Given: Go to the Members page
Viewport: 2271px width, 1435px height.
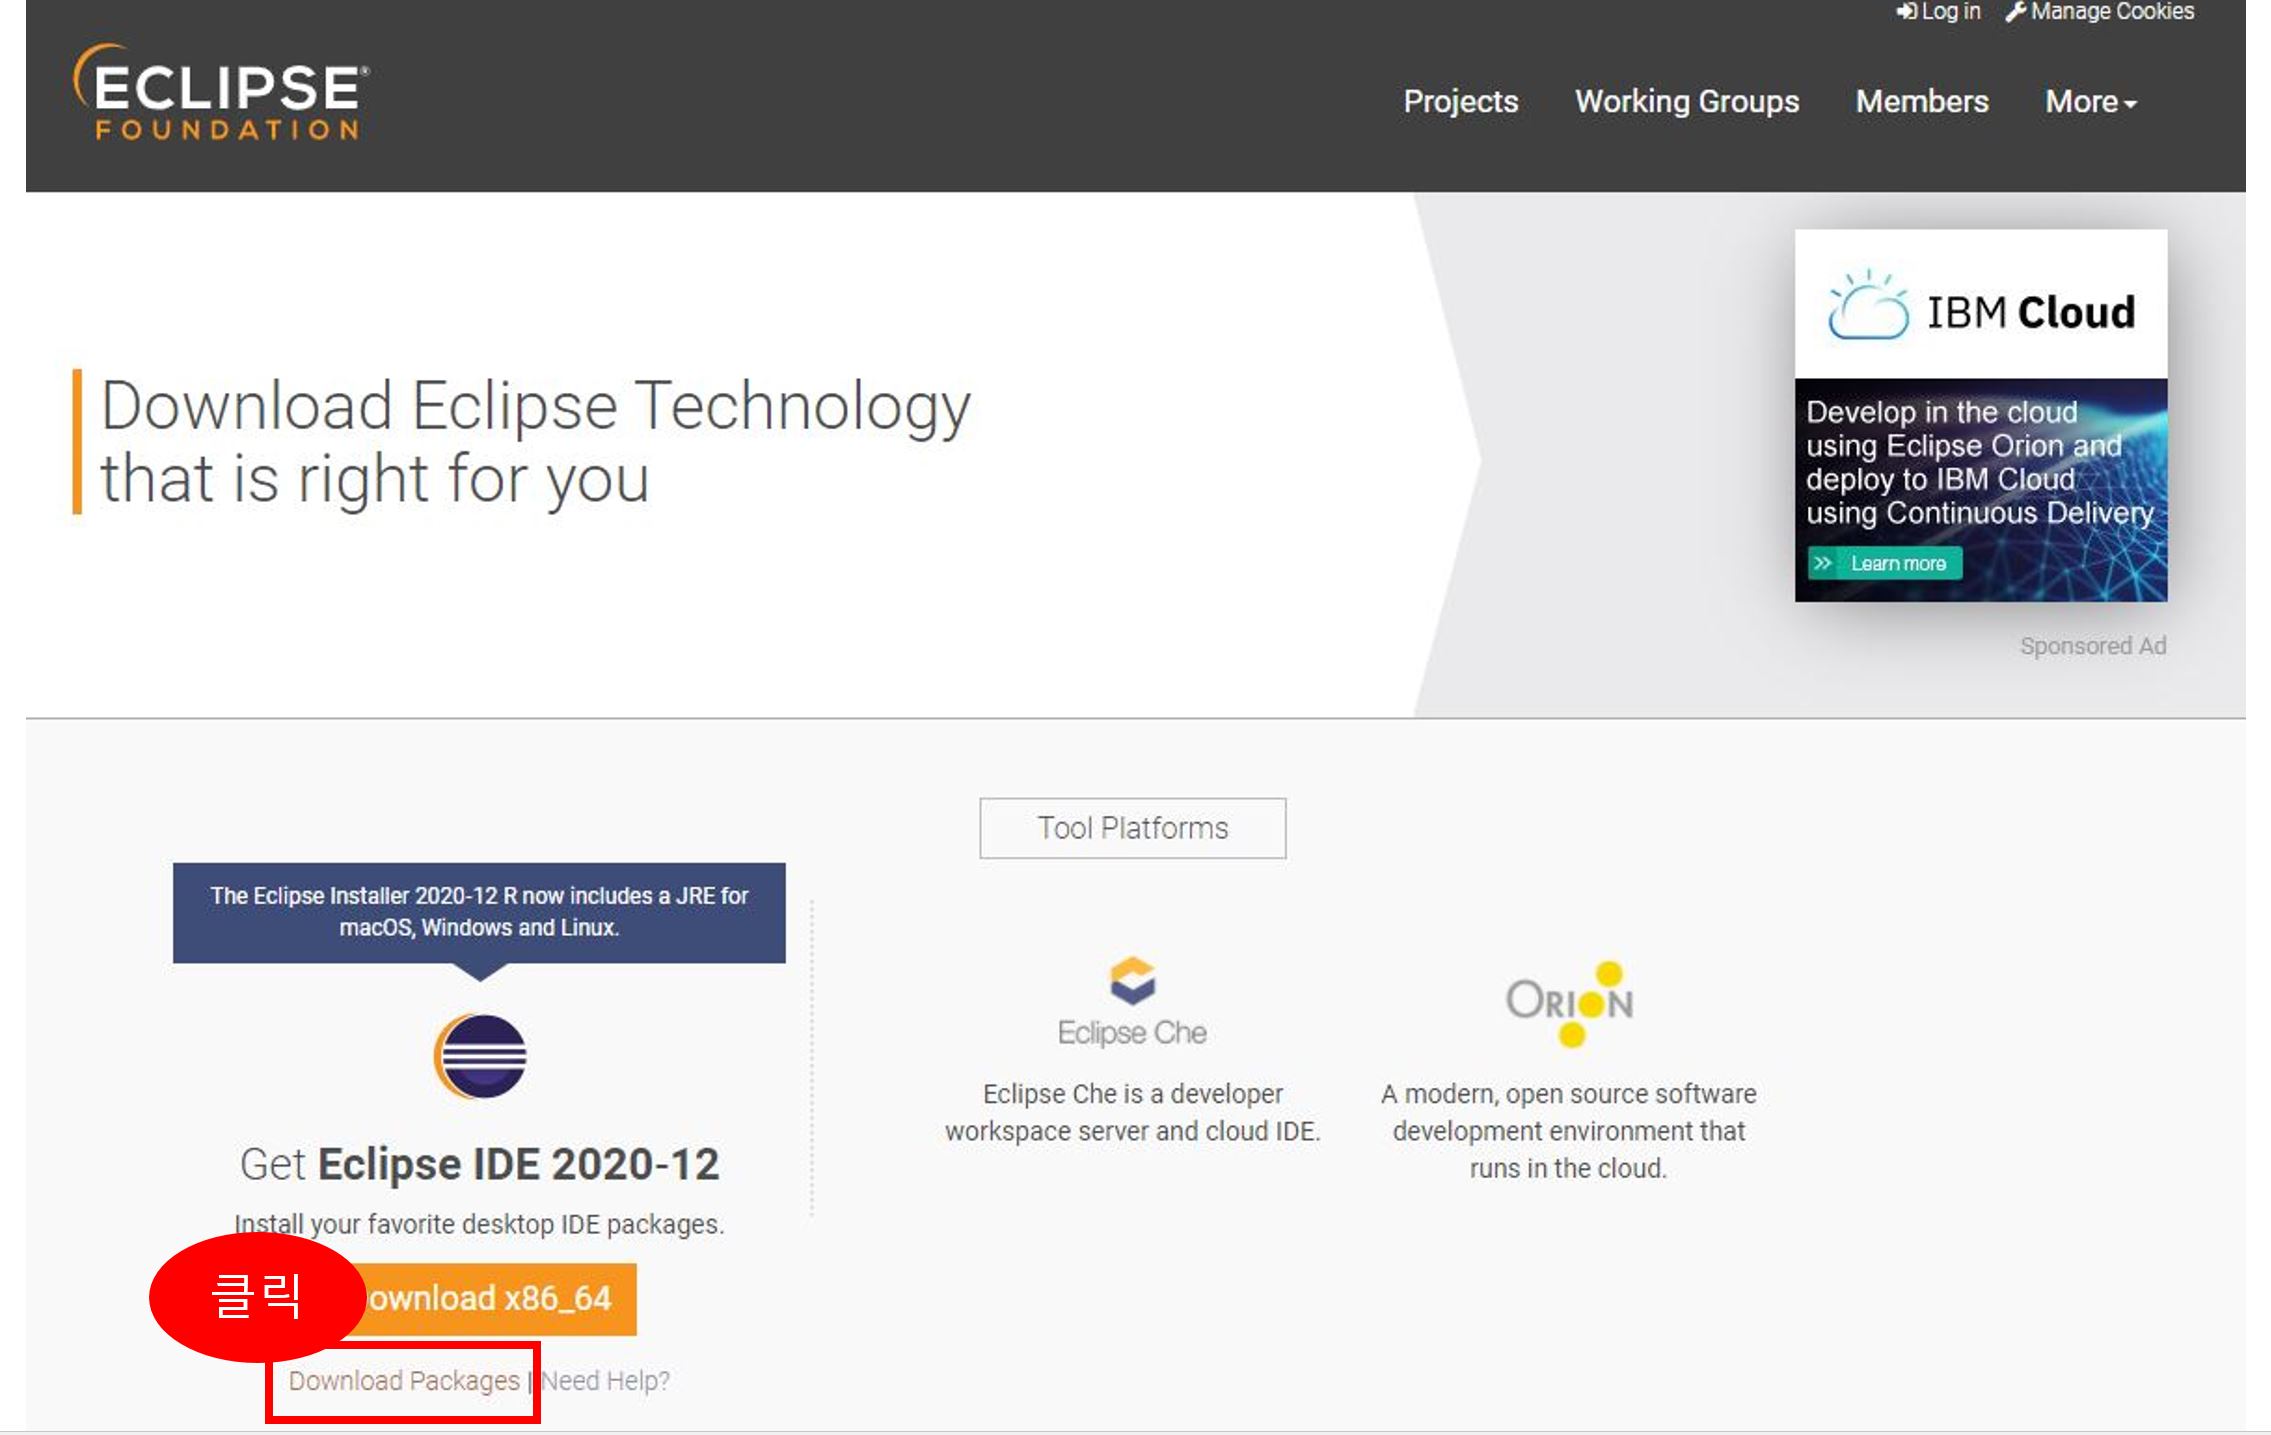Looking at the screenshot, I should 1921,102.
